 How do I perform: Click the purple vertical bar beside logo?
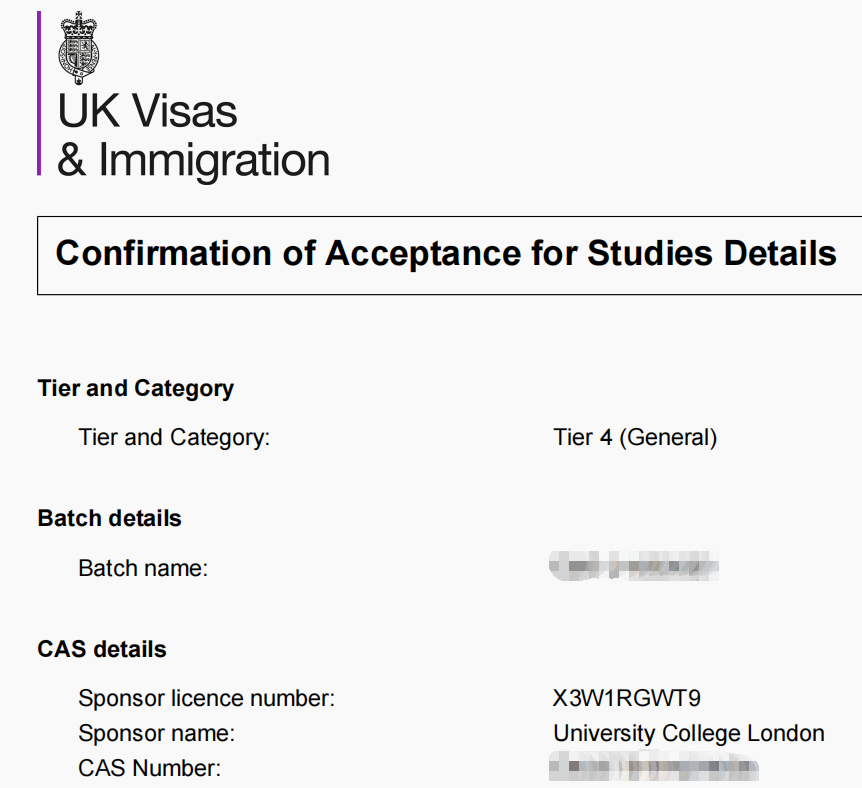pyautogui.click(x=39, y=93)
